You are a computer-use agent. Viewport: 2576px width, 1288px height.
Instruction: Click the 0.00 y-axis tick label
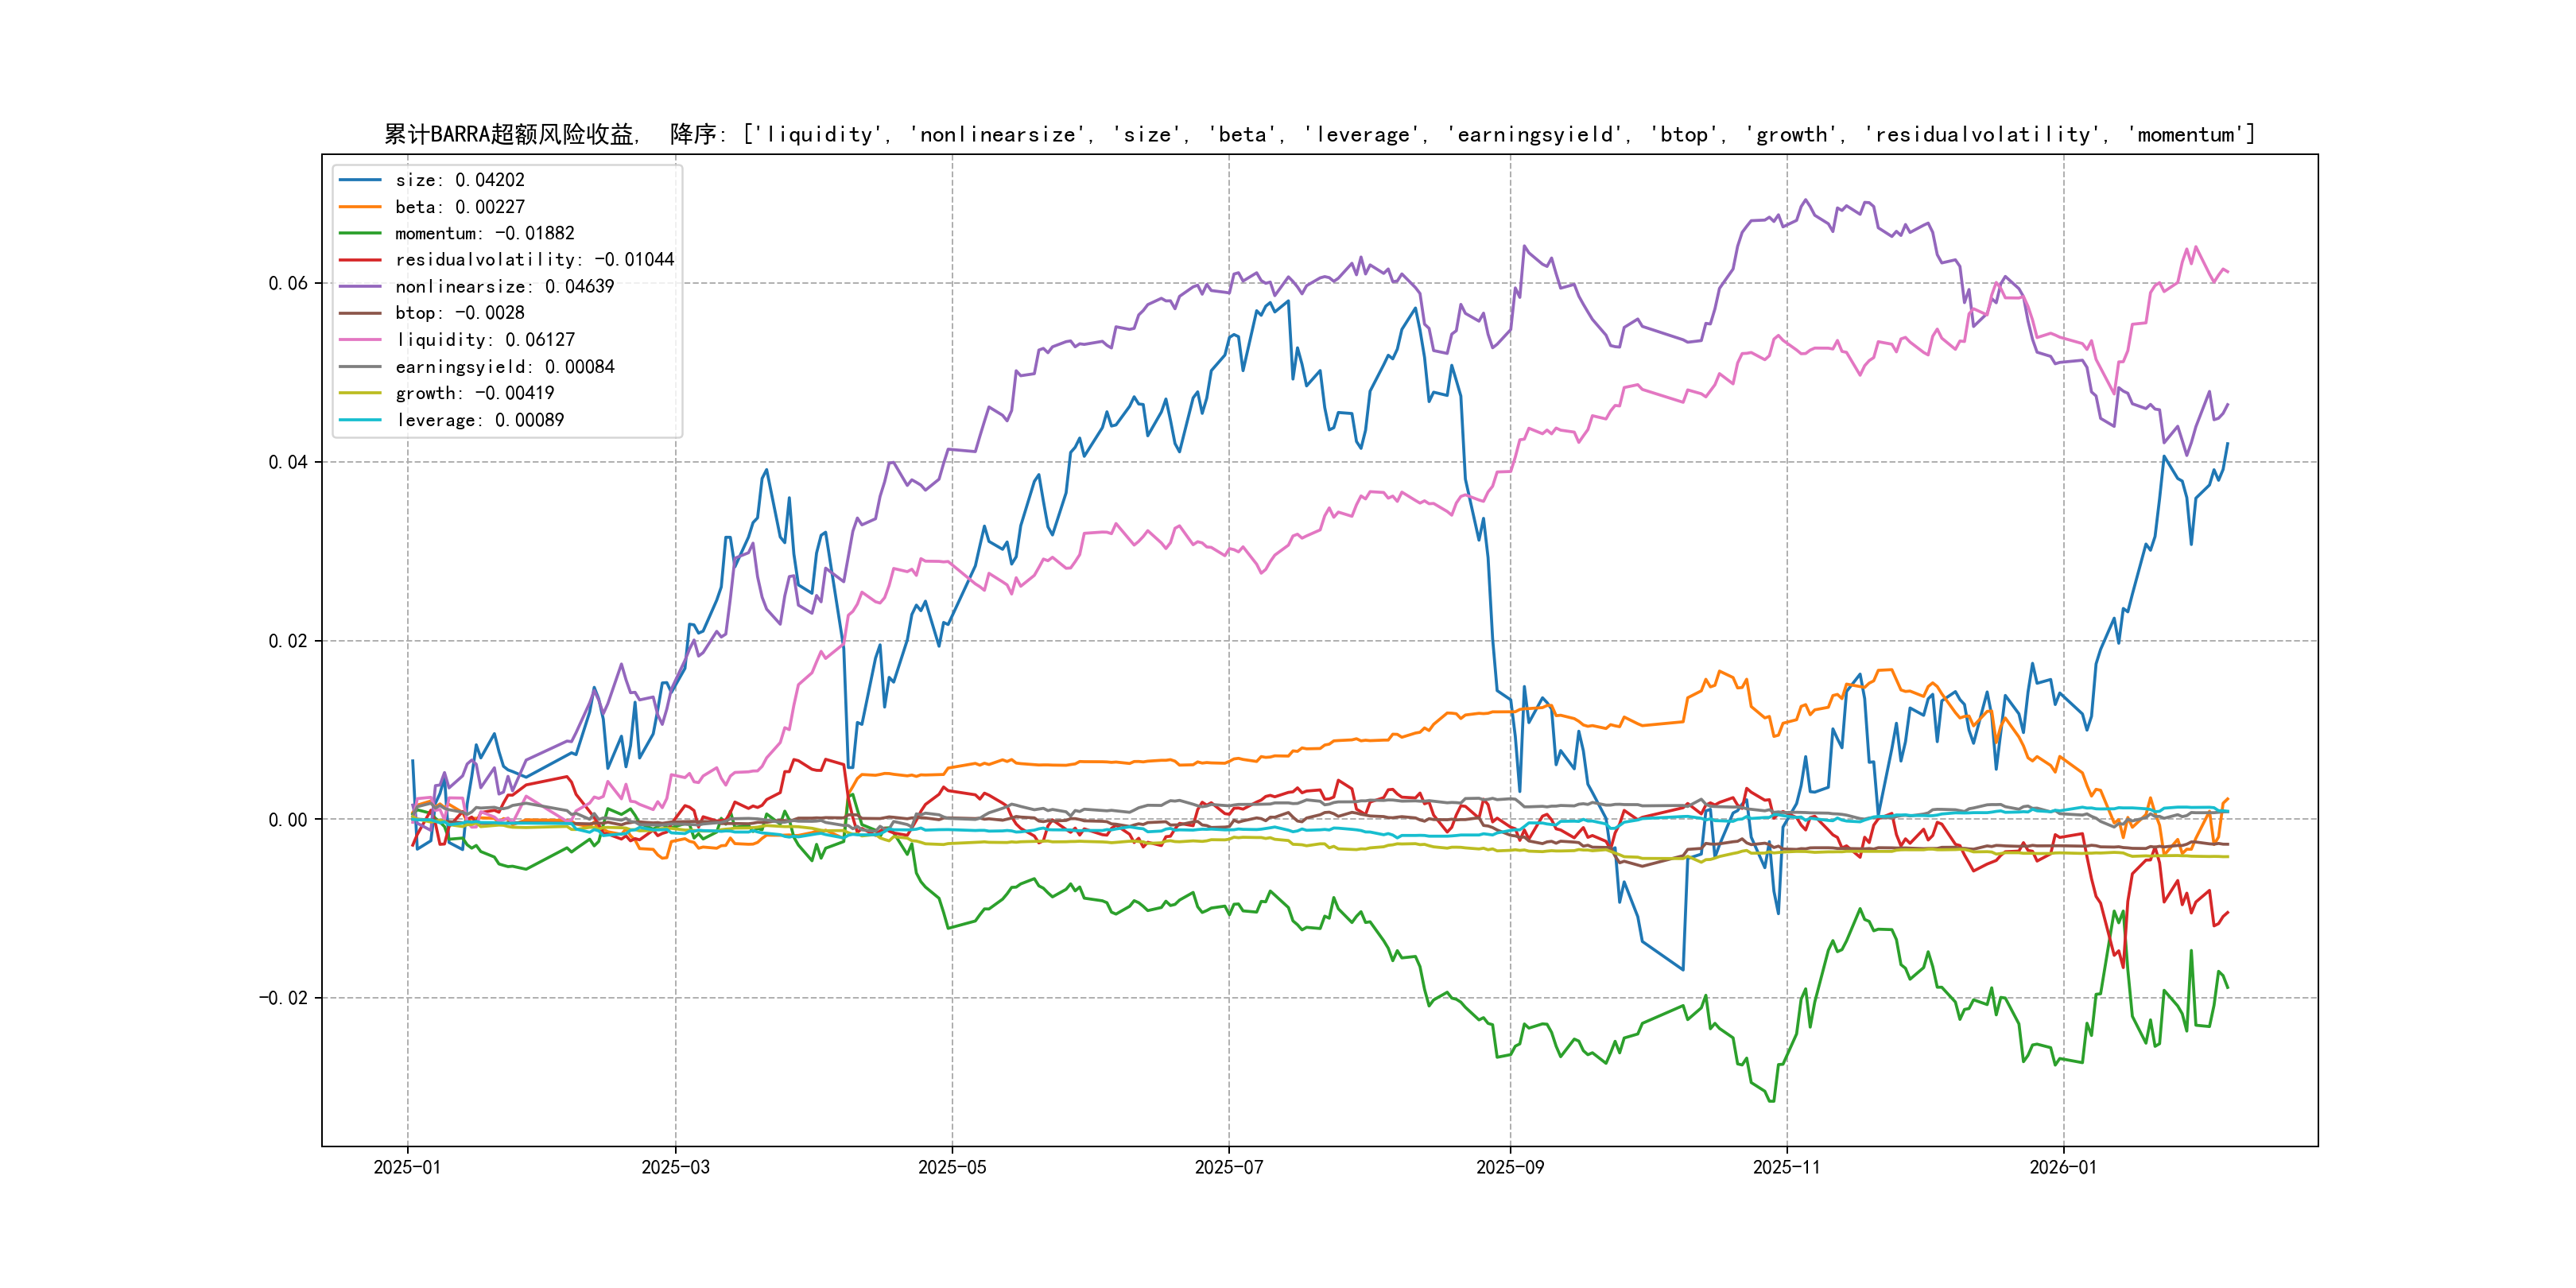[288, 820]
